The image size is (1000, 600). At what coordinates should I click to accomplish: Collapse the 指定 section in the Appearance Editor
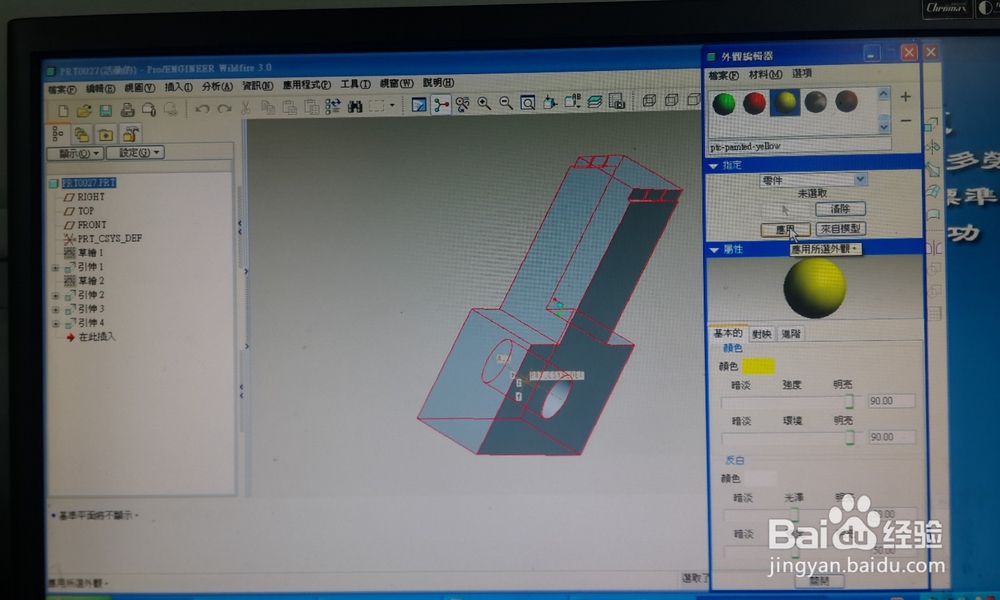(x=714, y=166)
